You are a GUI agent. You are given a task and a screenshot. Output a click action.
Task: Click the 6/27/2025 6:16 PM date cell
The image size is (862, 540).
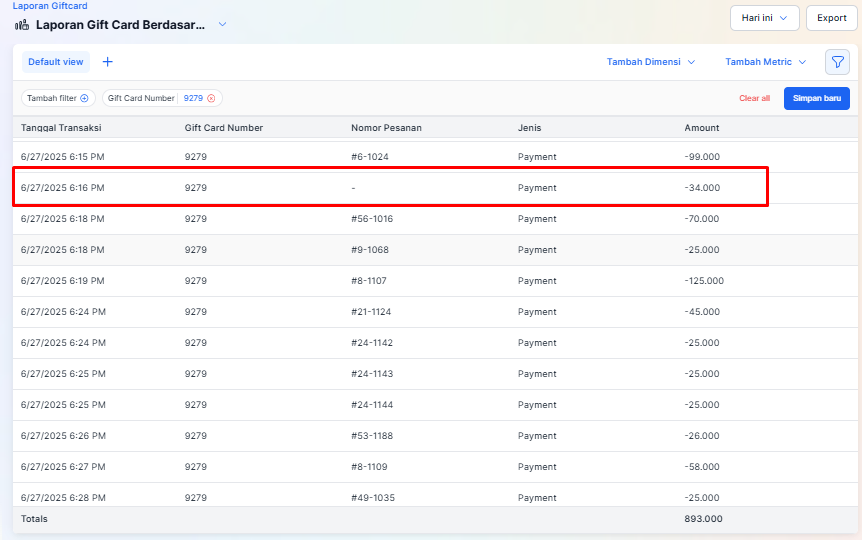[63, 188]
